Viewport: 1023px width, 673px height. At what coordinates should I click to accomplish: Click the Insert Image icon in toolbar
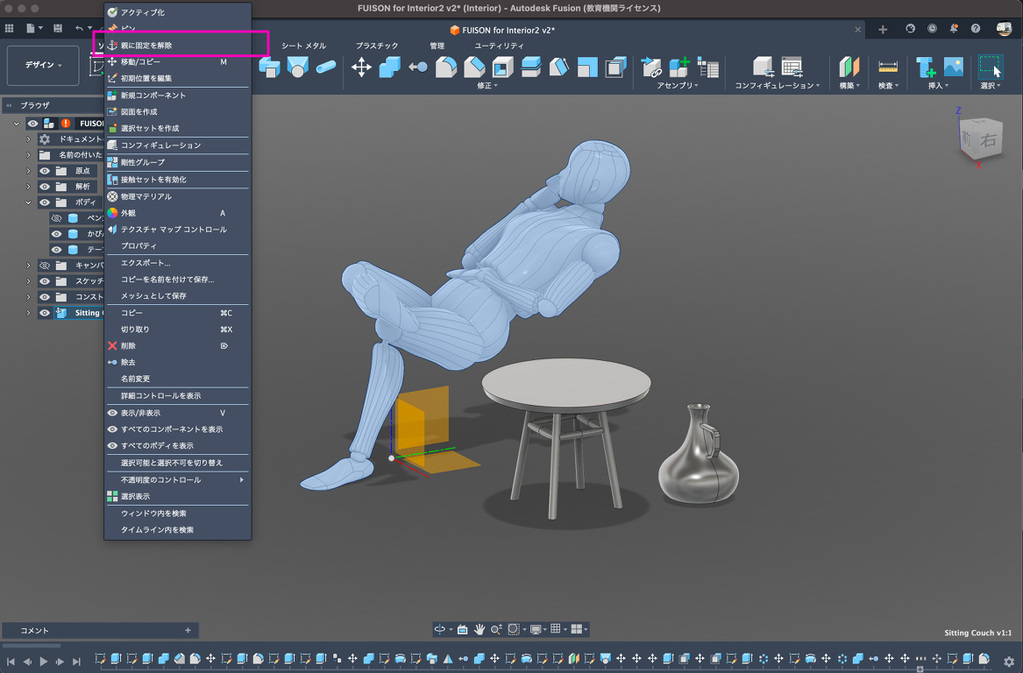coord(953,67)
